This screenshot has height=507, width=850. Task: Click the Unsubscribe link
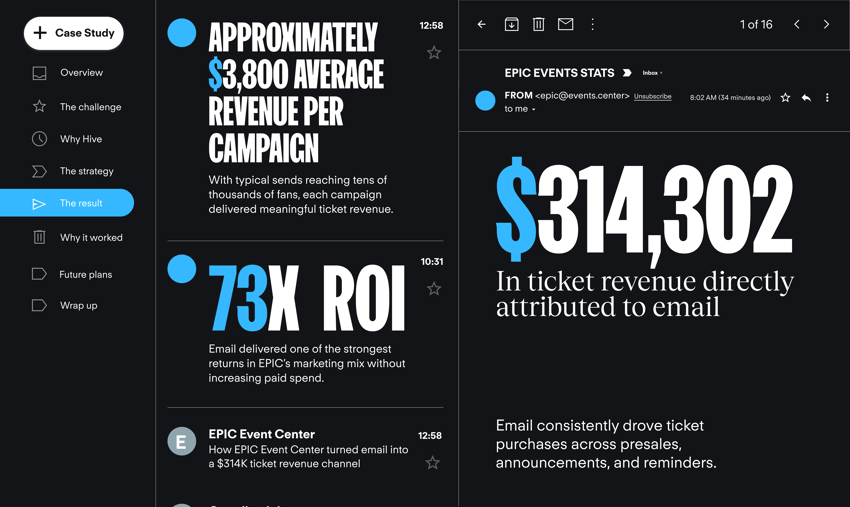coord(652,97)
